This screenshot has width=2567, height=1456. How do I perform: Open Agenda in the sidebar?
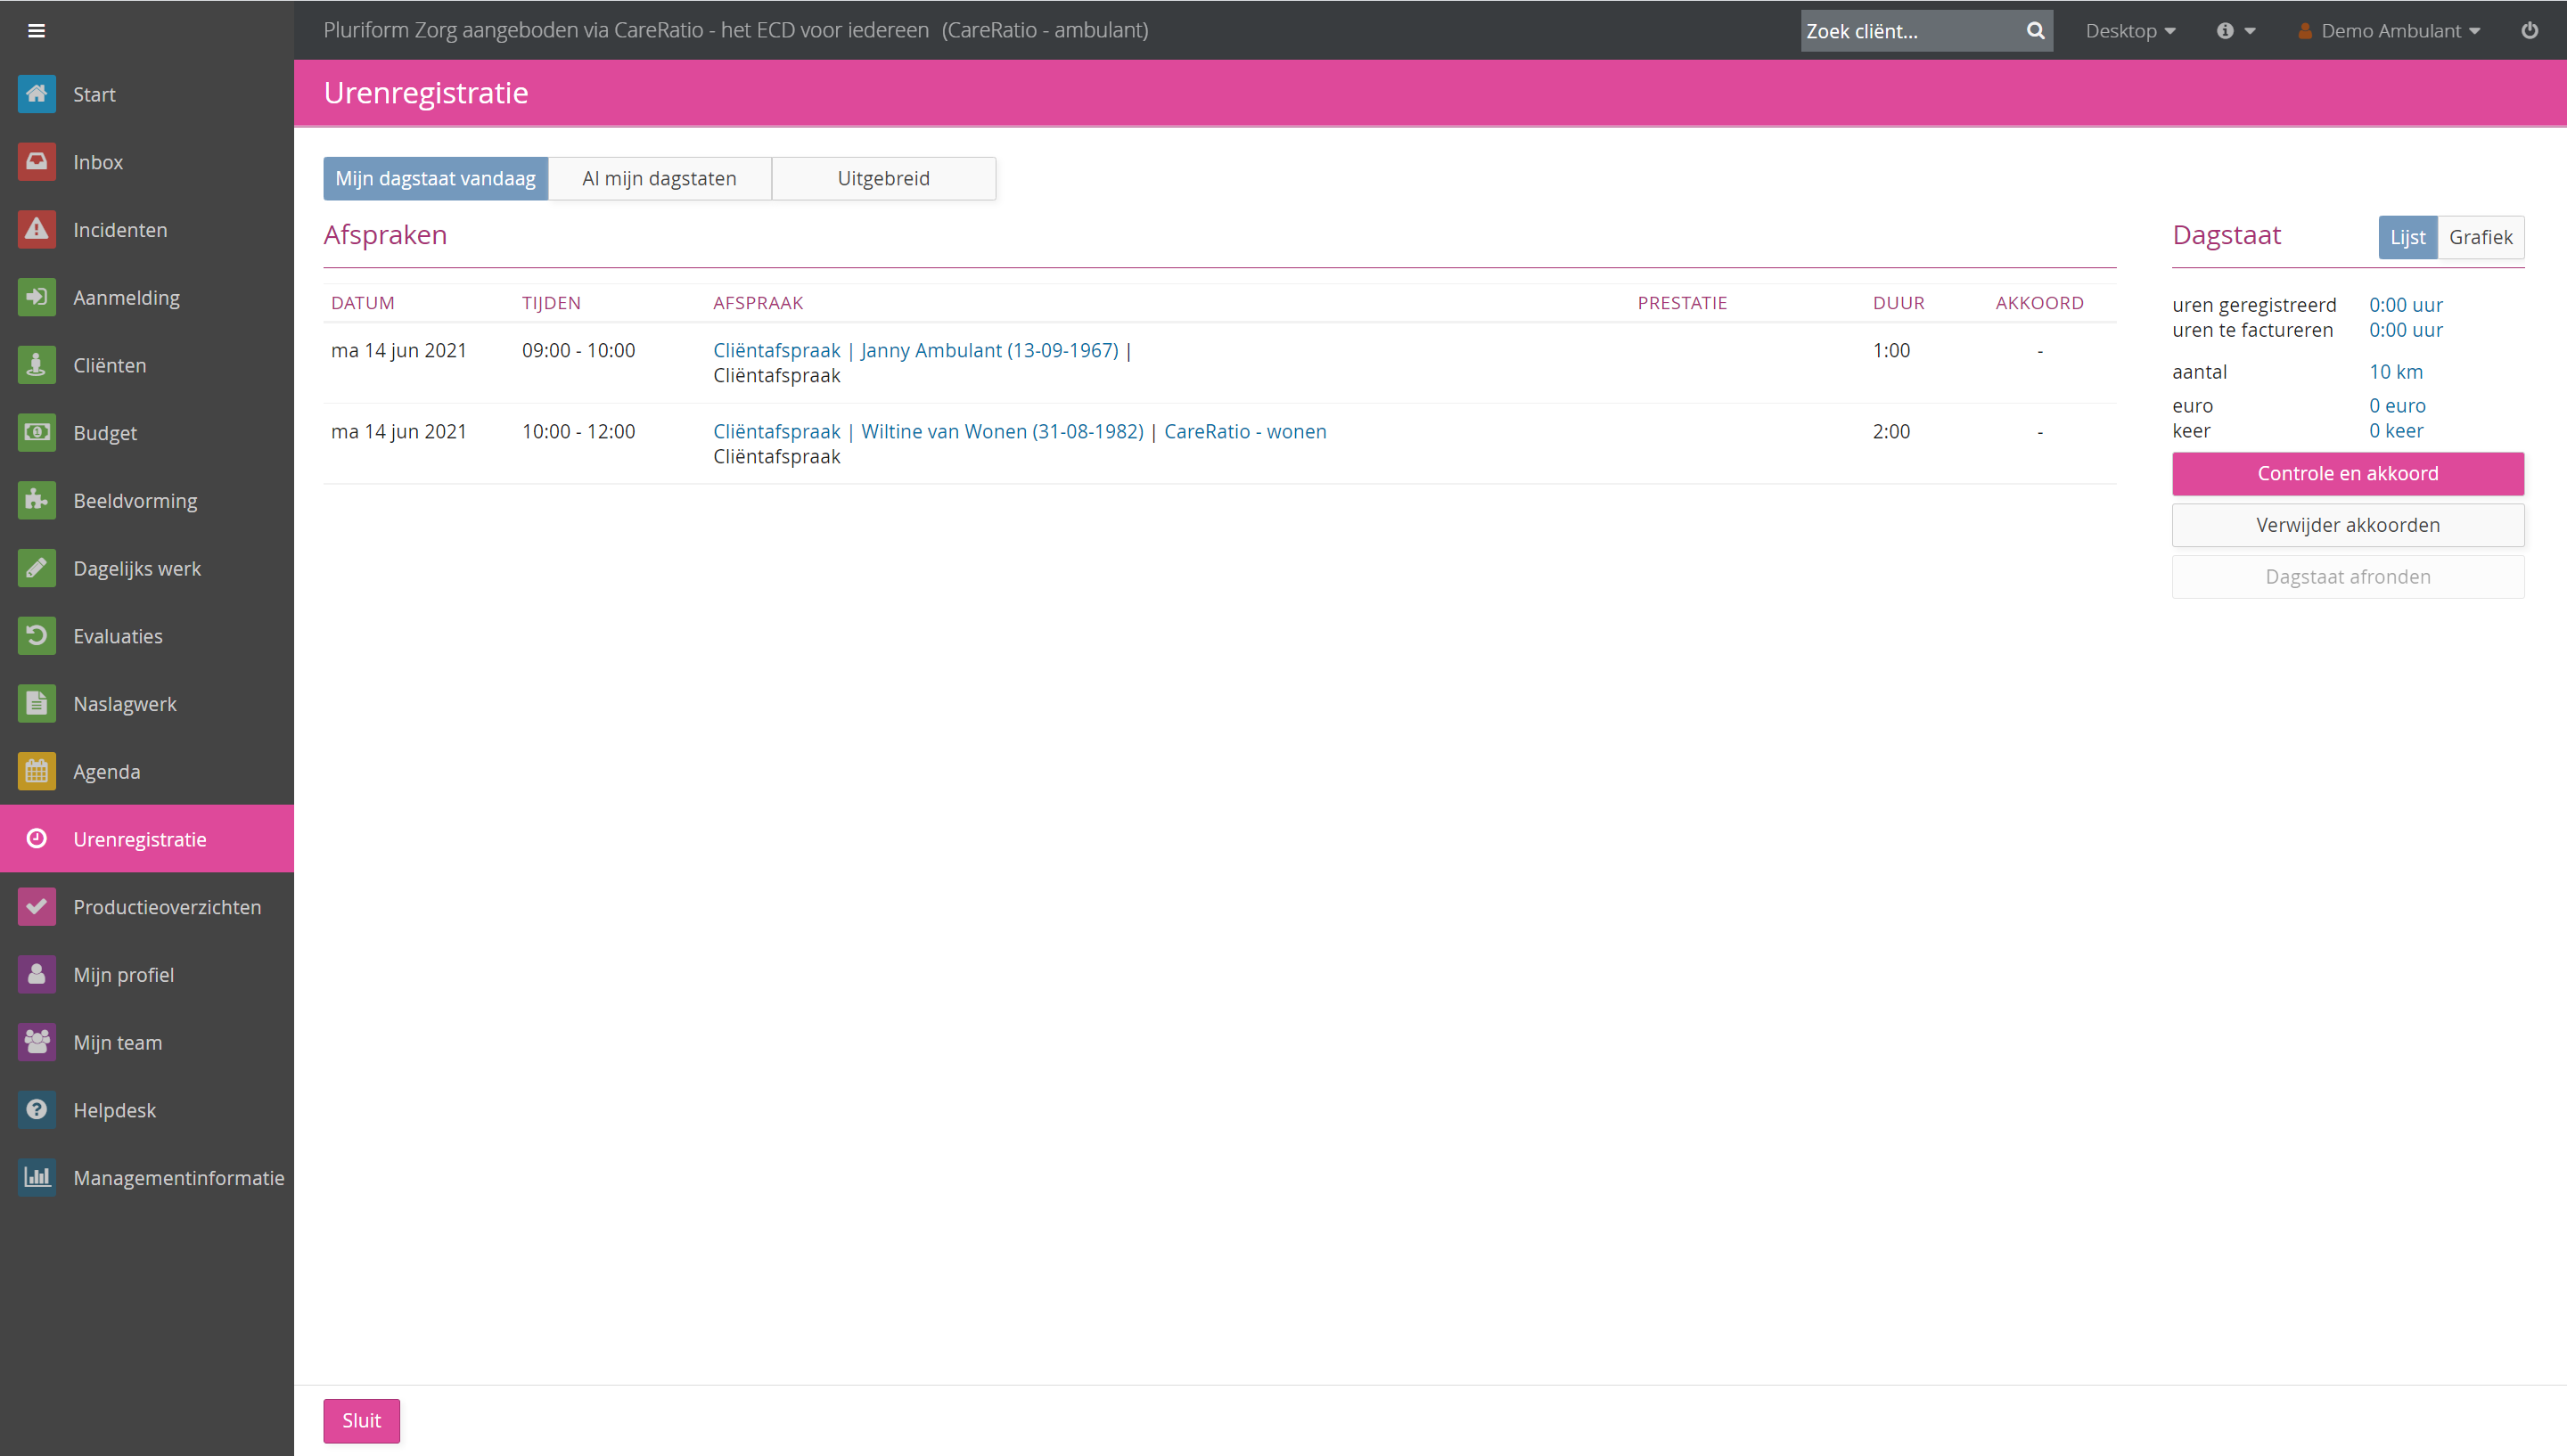point(147,771)
